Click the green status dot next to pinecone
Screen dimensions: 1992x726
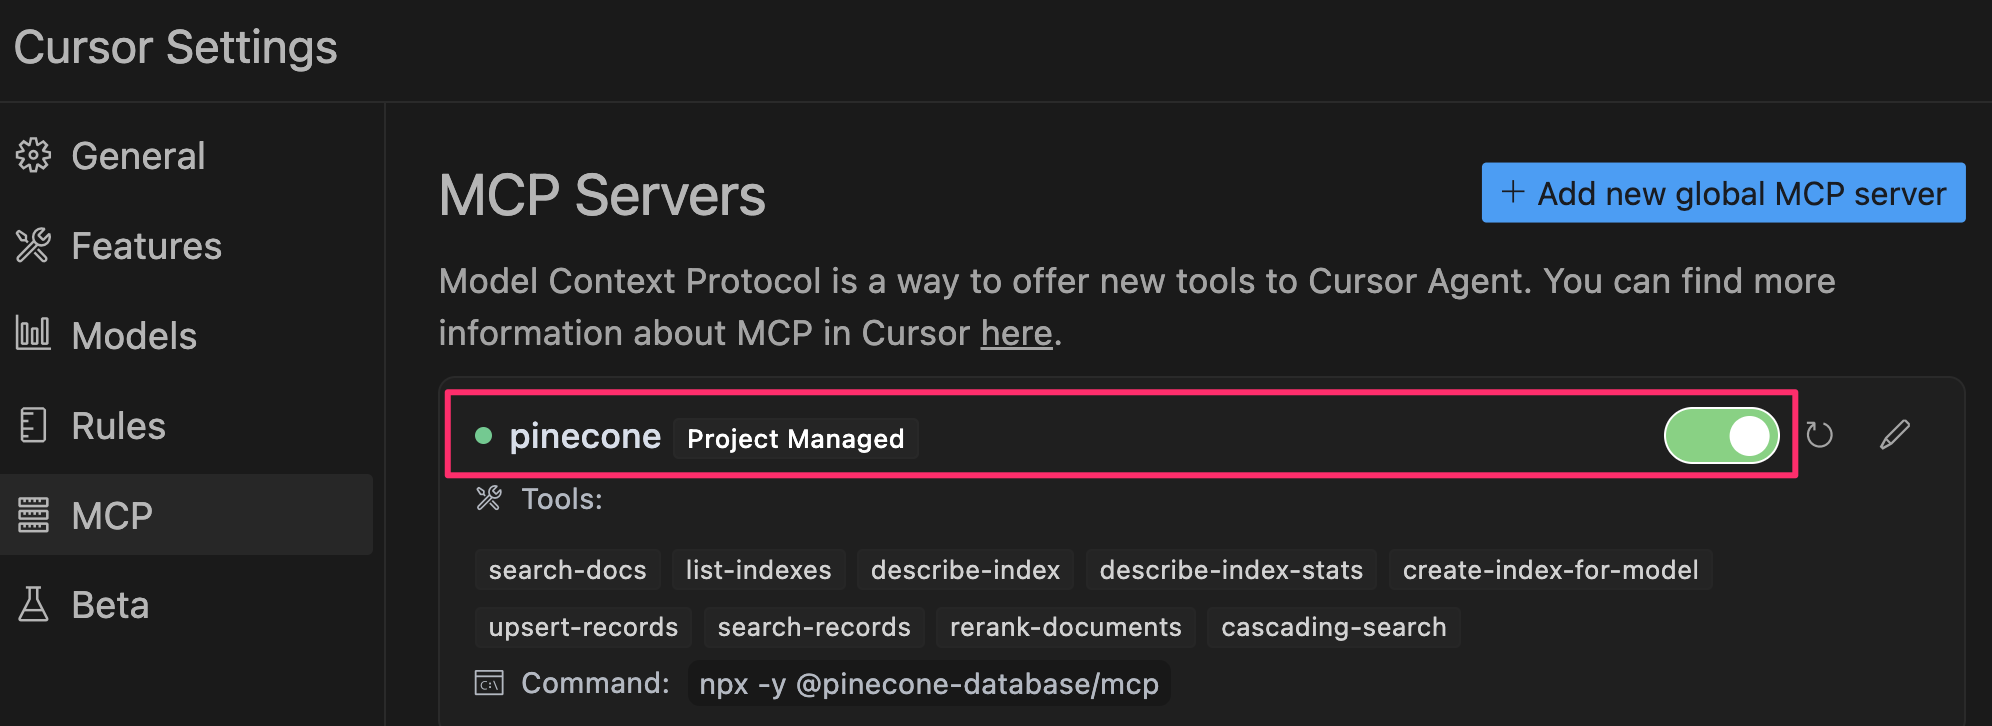[484, 434]
